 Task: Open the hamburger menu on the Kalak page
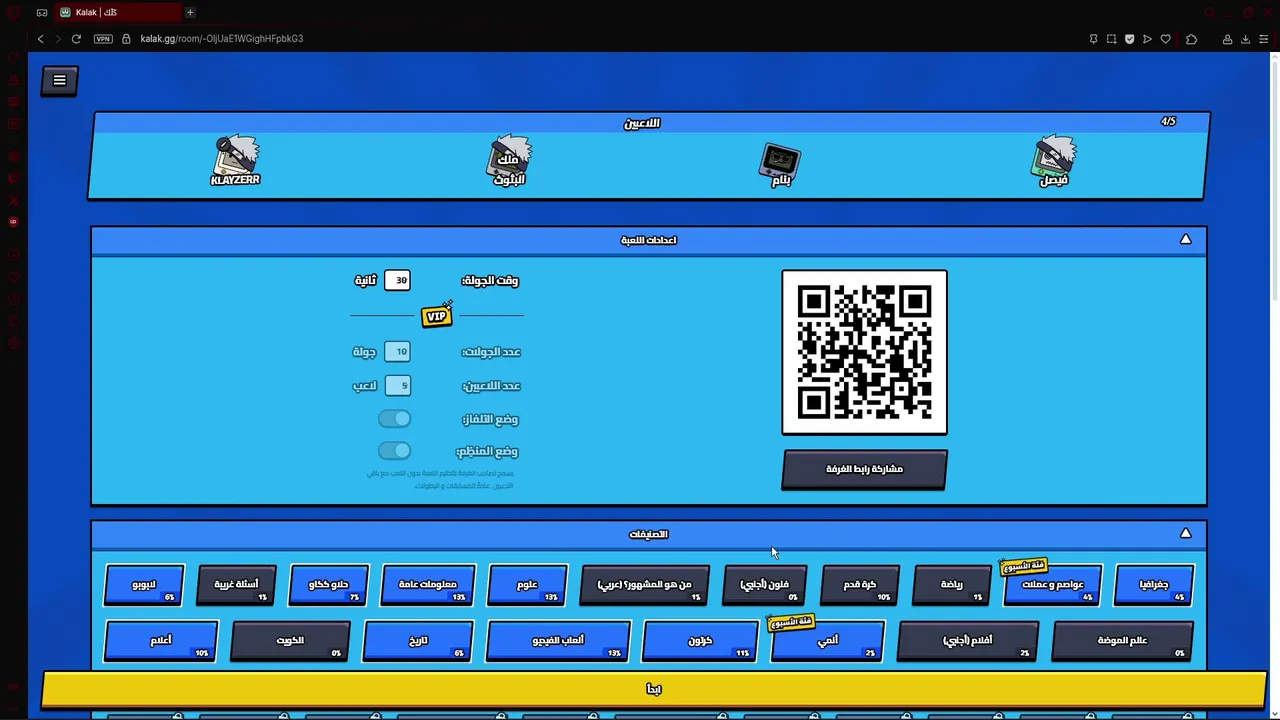[59, 80]
